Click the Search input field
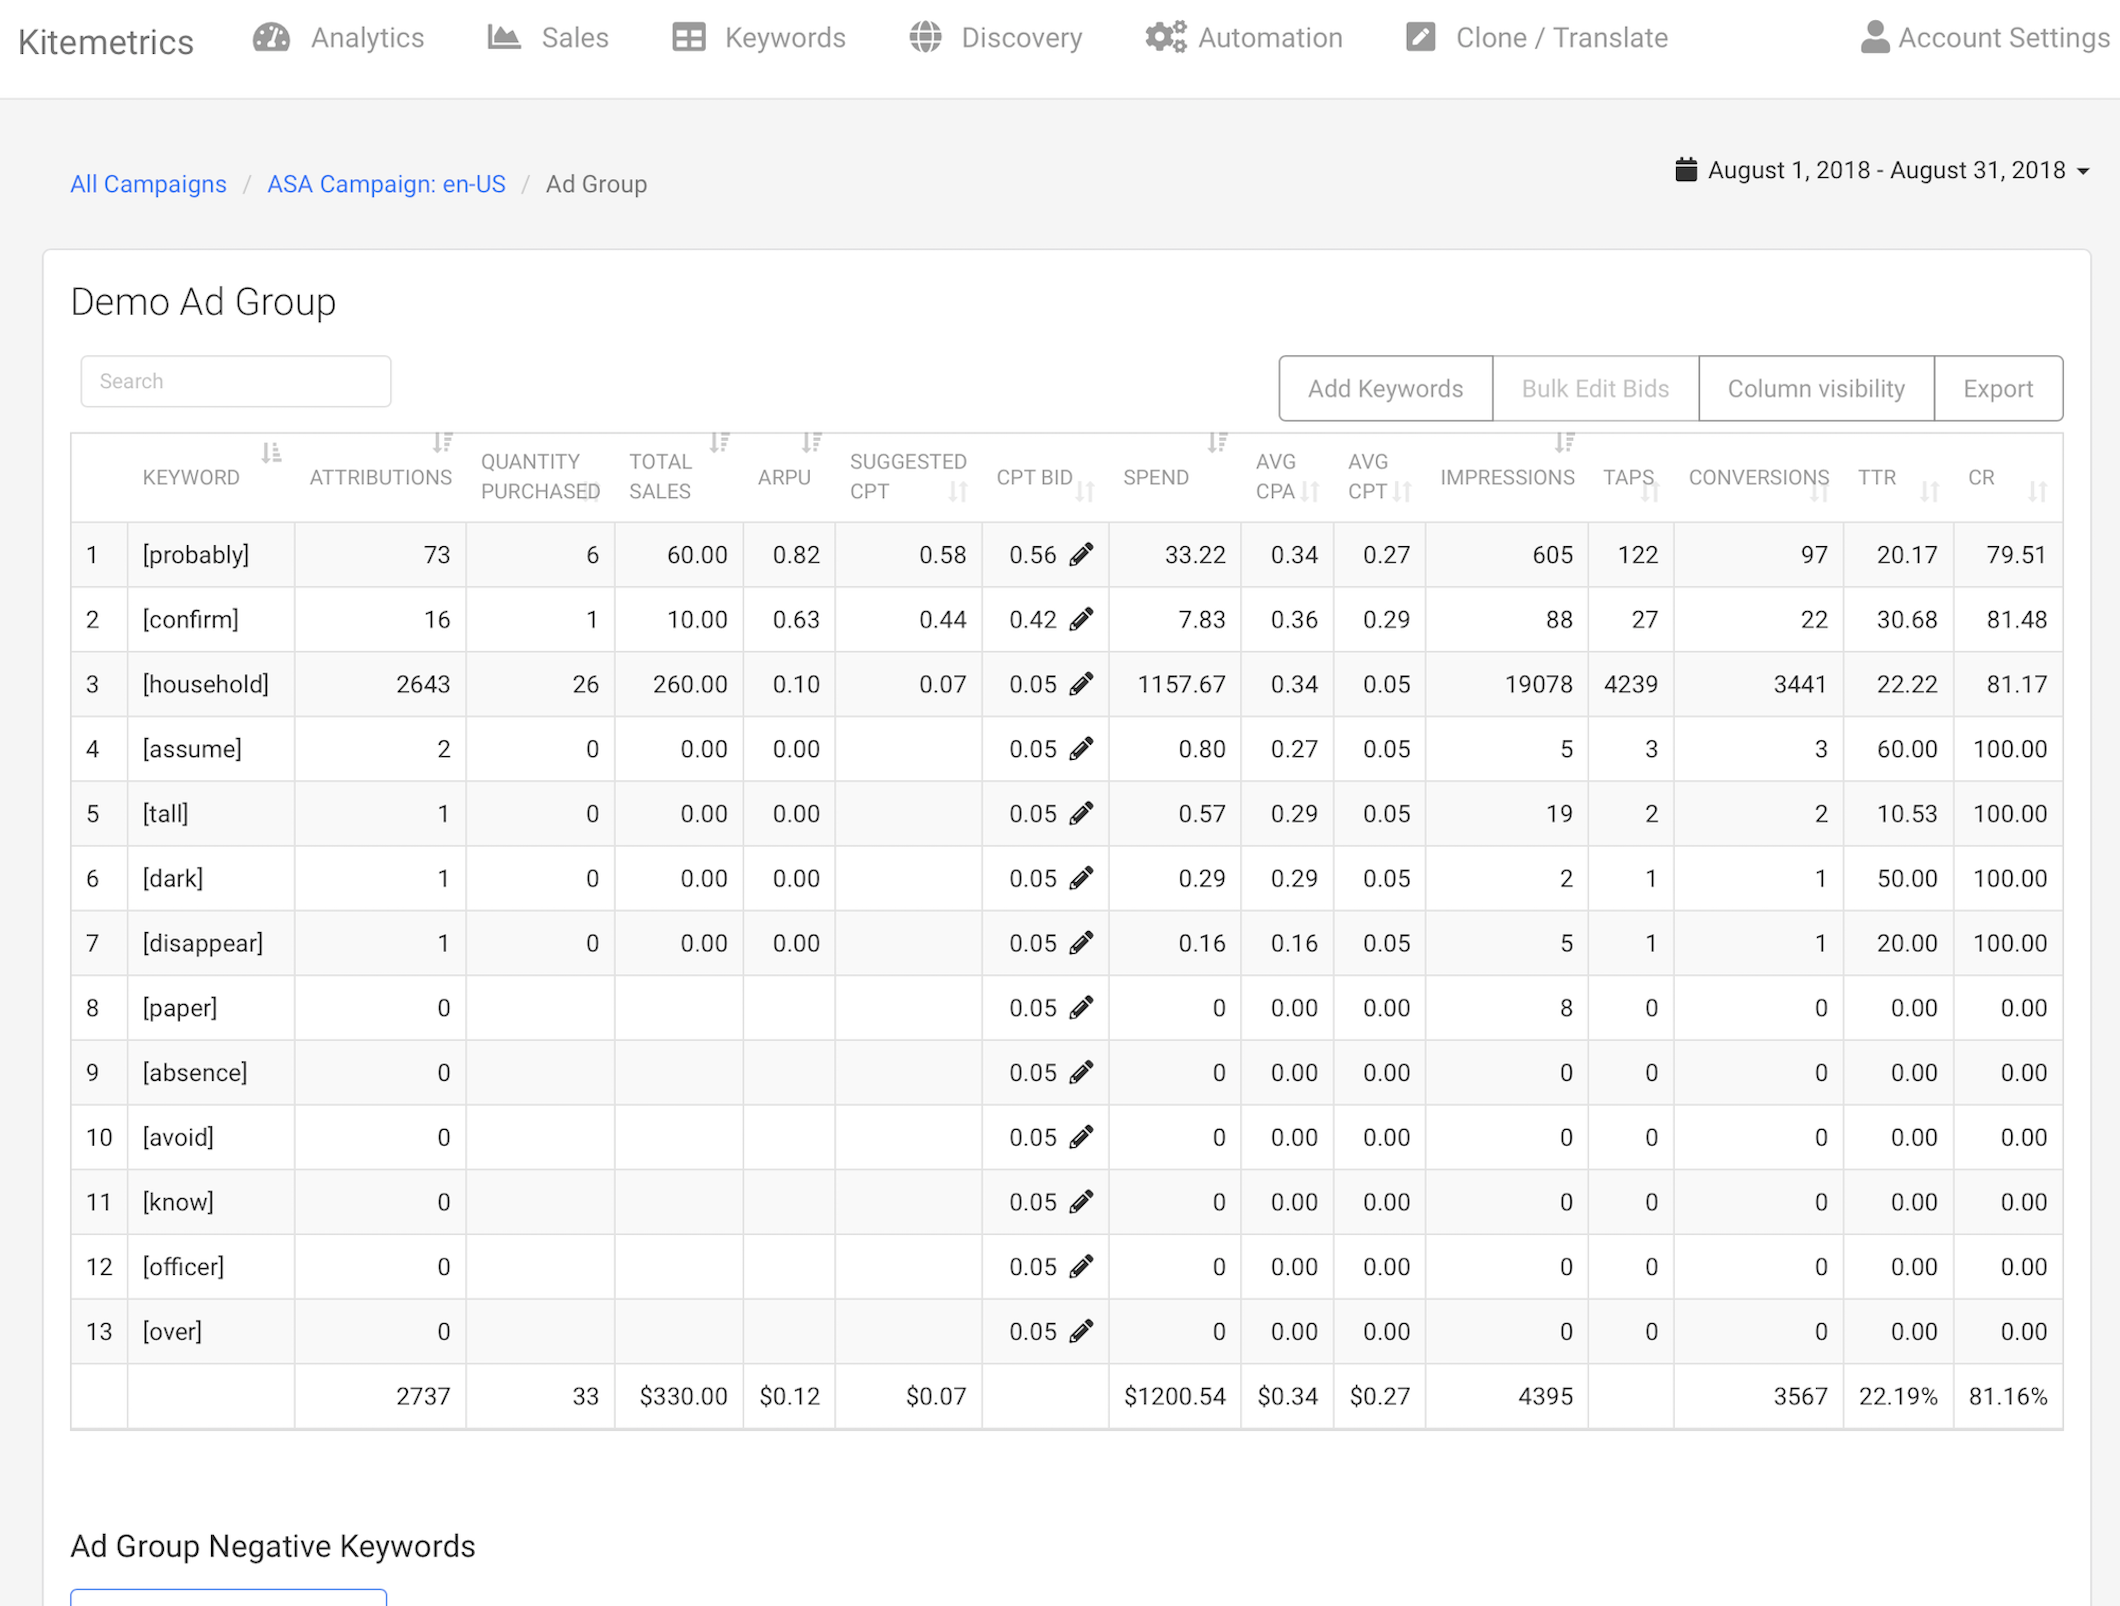The image size is (2120, 1606). point(235,381)
